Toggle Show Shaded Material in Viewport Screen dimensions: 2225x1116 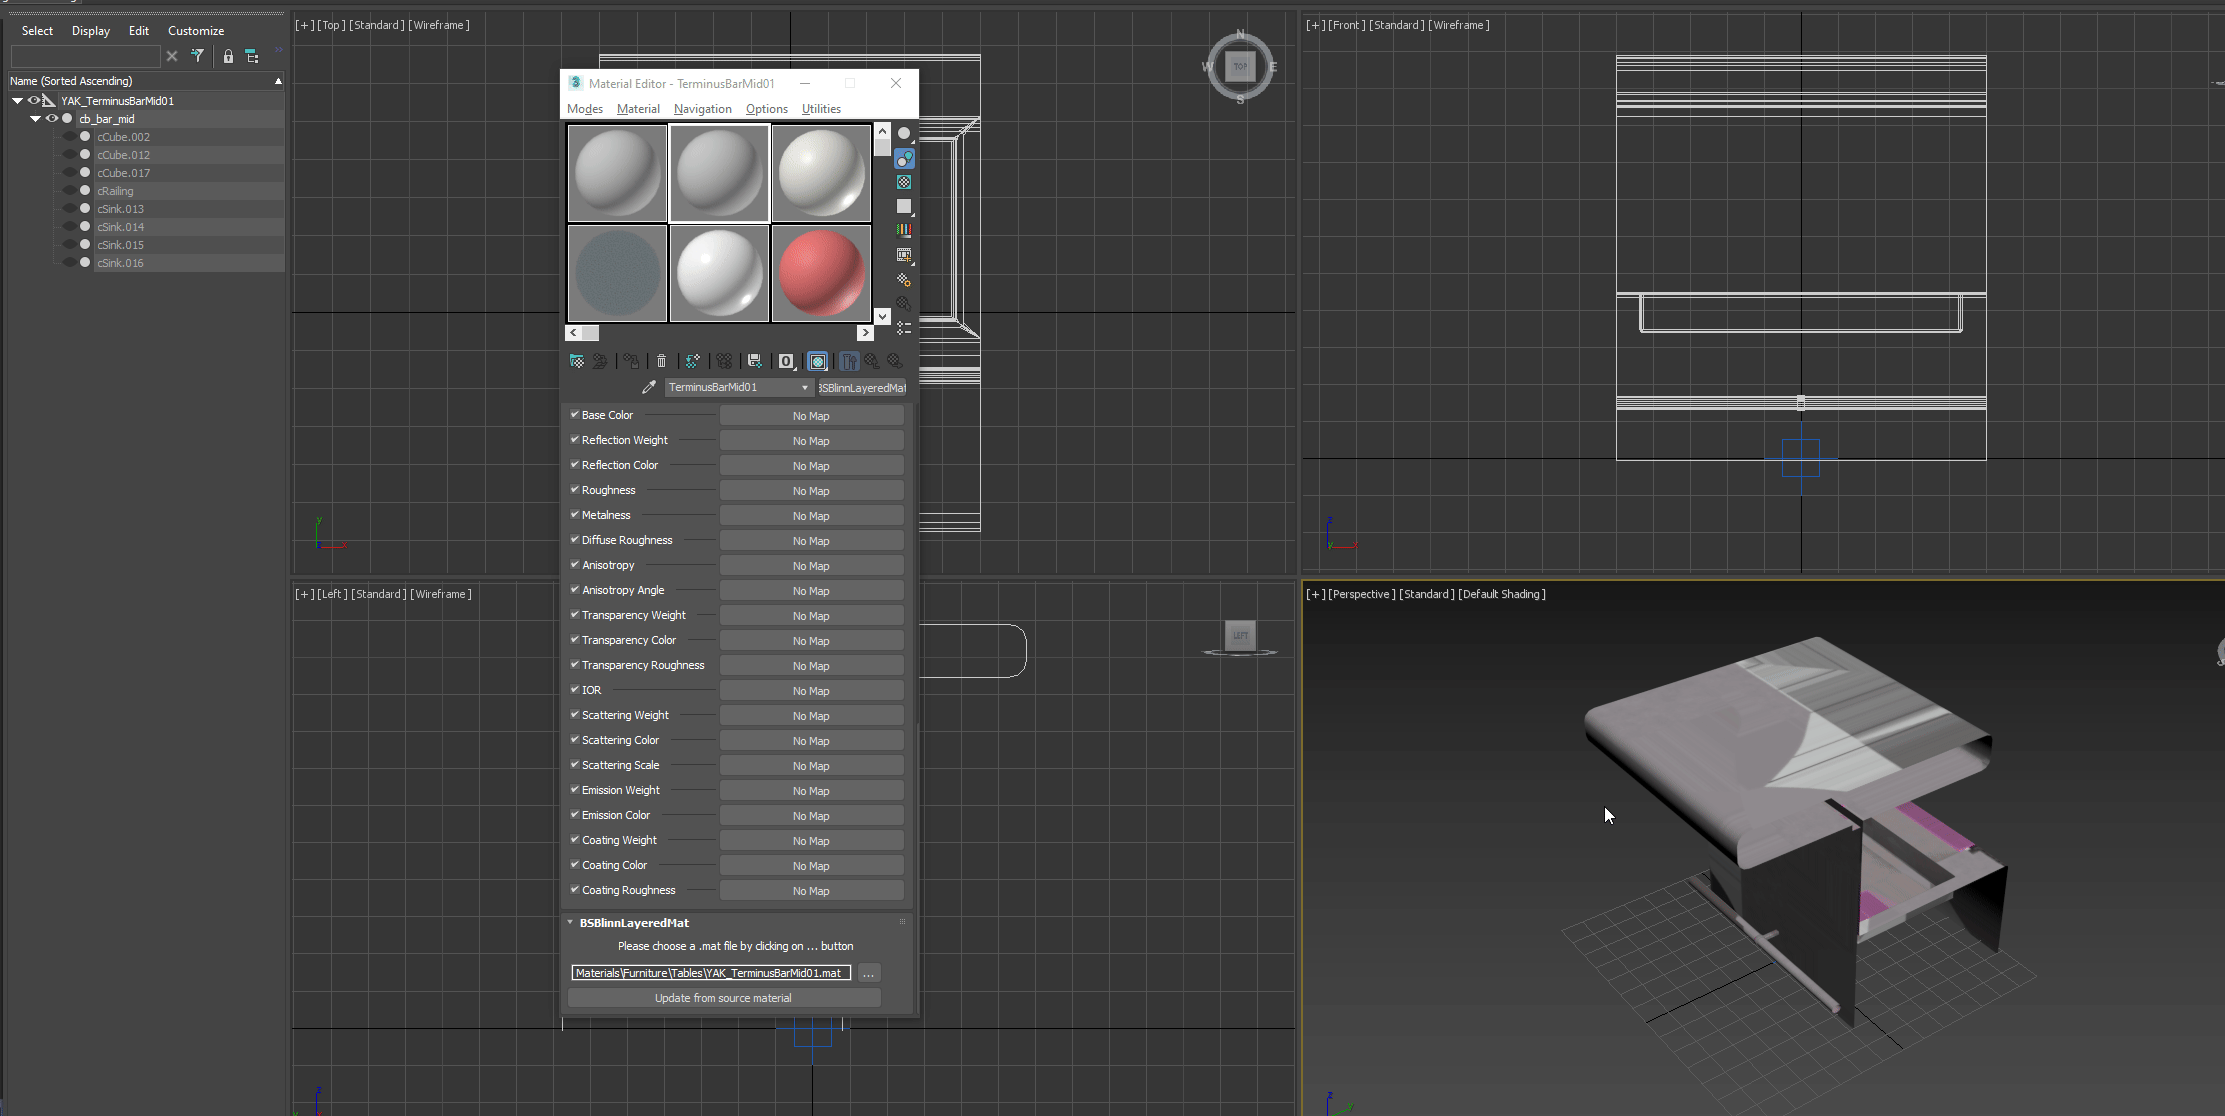point(818,361)
